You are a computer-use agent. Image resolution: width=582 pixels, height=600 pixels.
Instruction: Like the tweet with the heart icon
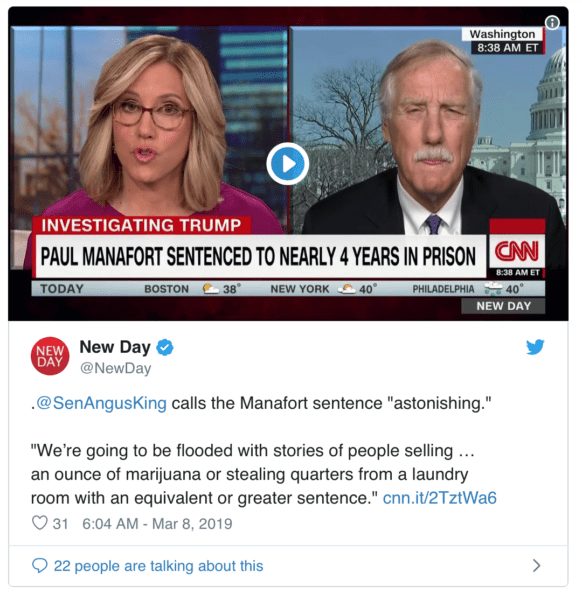tap(39, 523)
